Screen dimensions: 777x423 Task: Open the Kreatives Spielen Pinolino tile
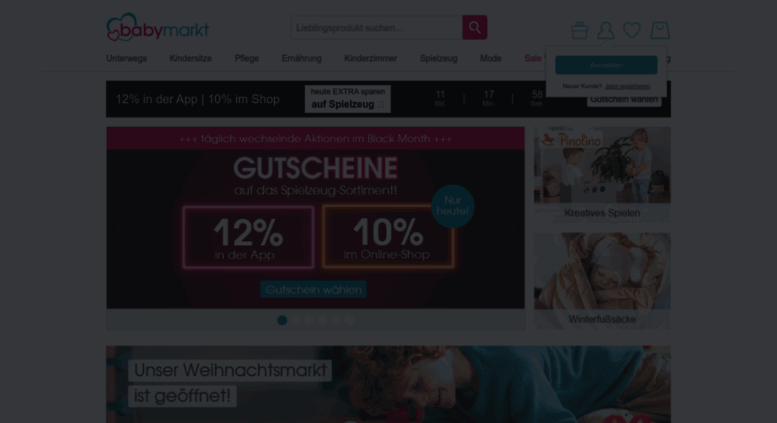pyautogui.click(x=602, y=174)
